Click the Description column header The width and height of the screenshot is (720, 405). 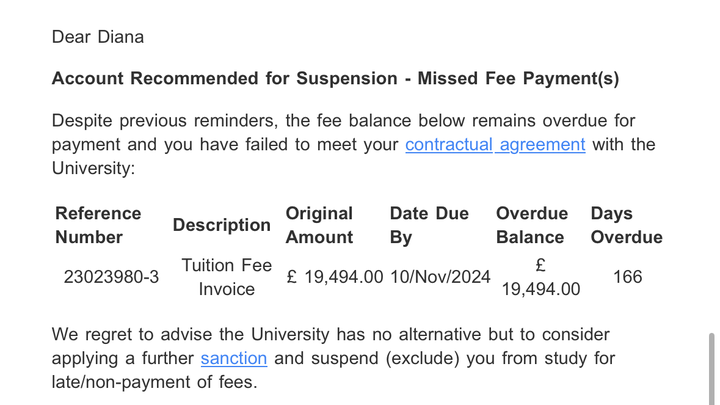point(221,225)
